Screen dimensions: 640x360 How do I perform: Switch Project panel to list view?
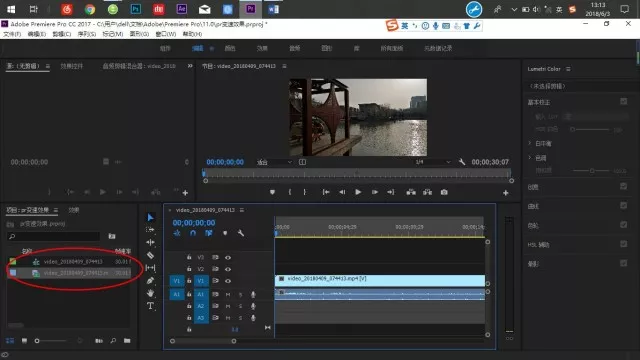point(9,340)
